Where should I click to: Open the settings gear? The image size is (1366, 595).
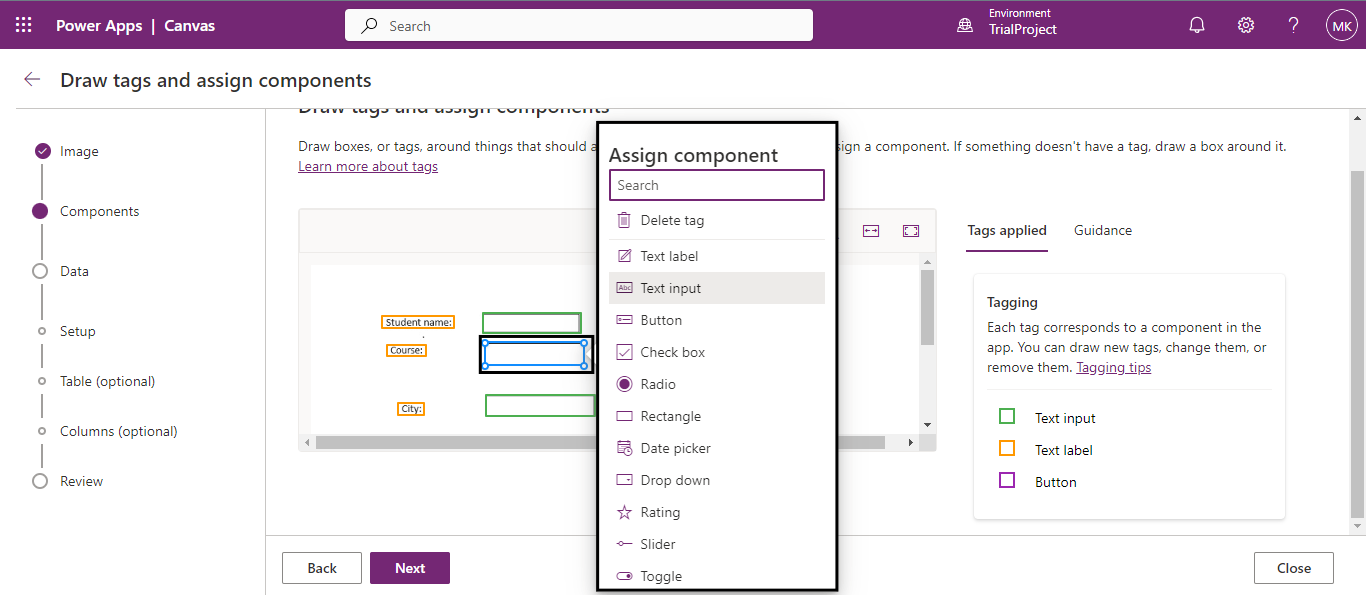click(1246, 25)
